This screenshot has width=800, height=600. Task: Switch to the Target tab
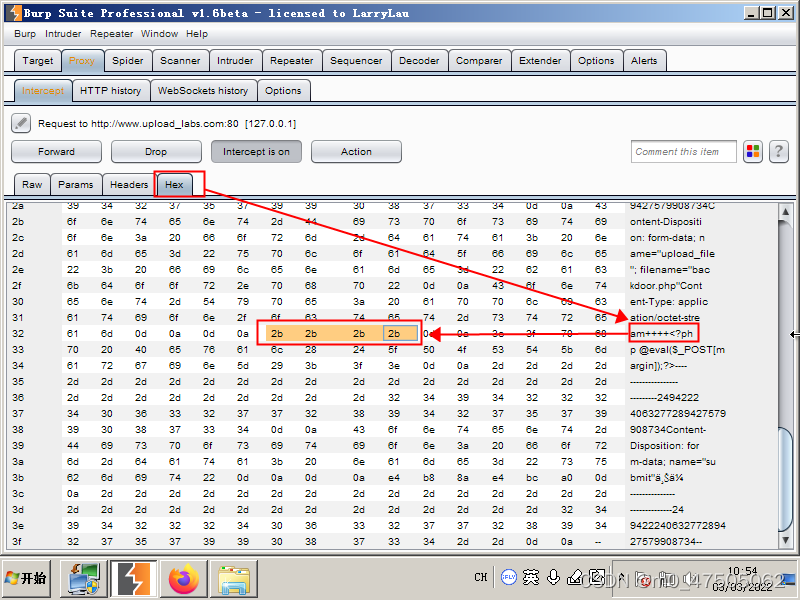(x=38, y=61)
